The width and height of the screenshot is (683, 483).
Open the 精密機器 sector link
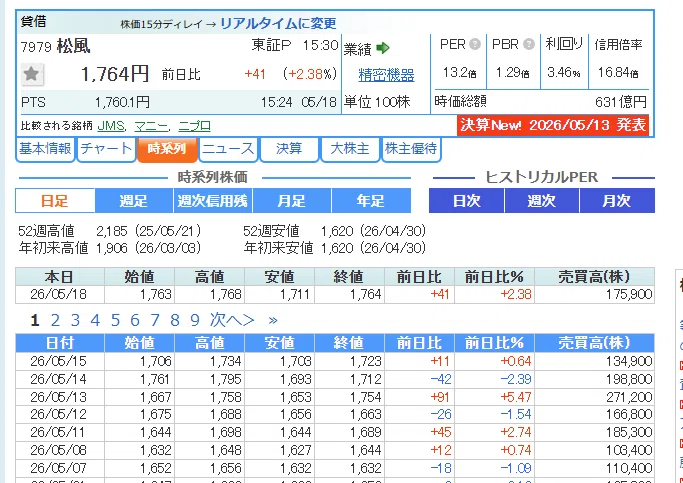click(x=386, y=75)
